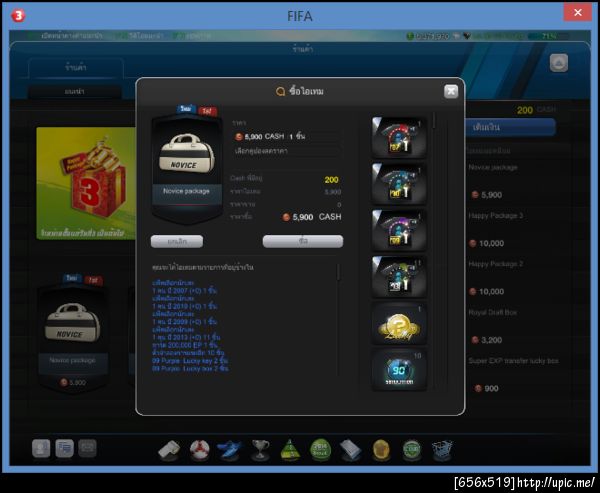This screenshot has height=493, width=600.
Task: Click the wide buy button in dialog
Action: (303, 242)
